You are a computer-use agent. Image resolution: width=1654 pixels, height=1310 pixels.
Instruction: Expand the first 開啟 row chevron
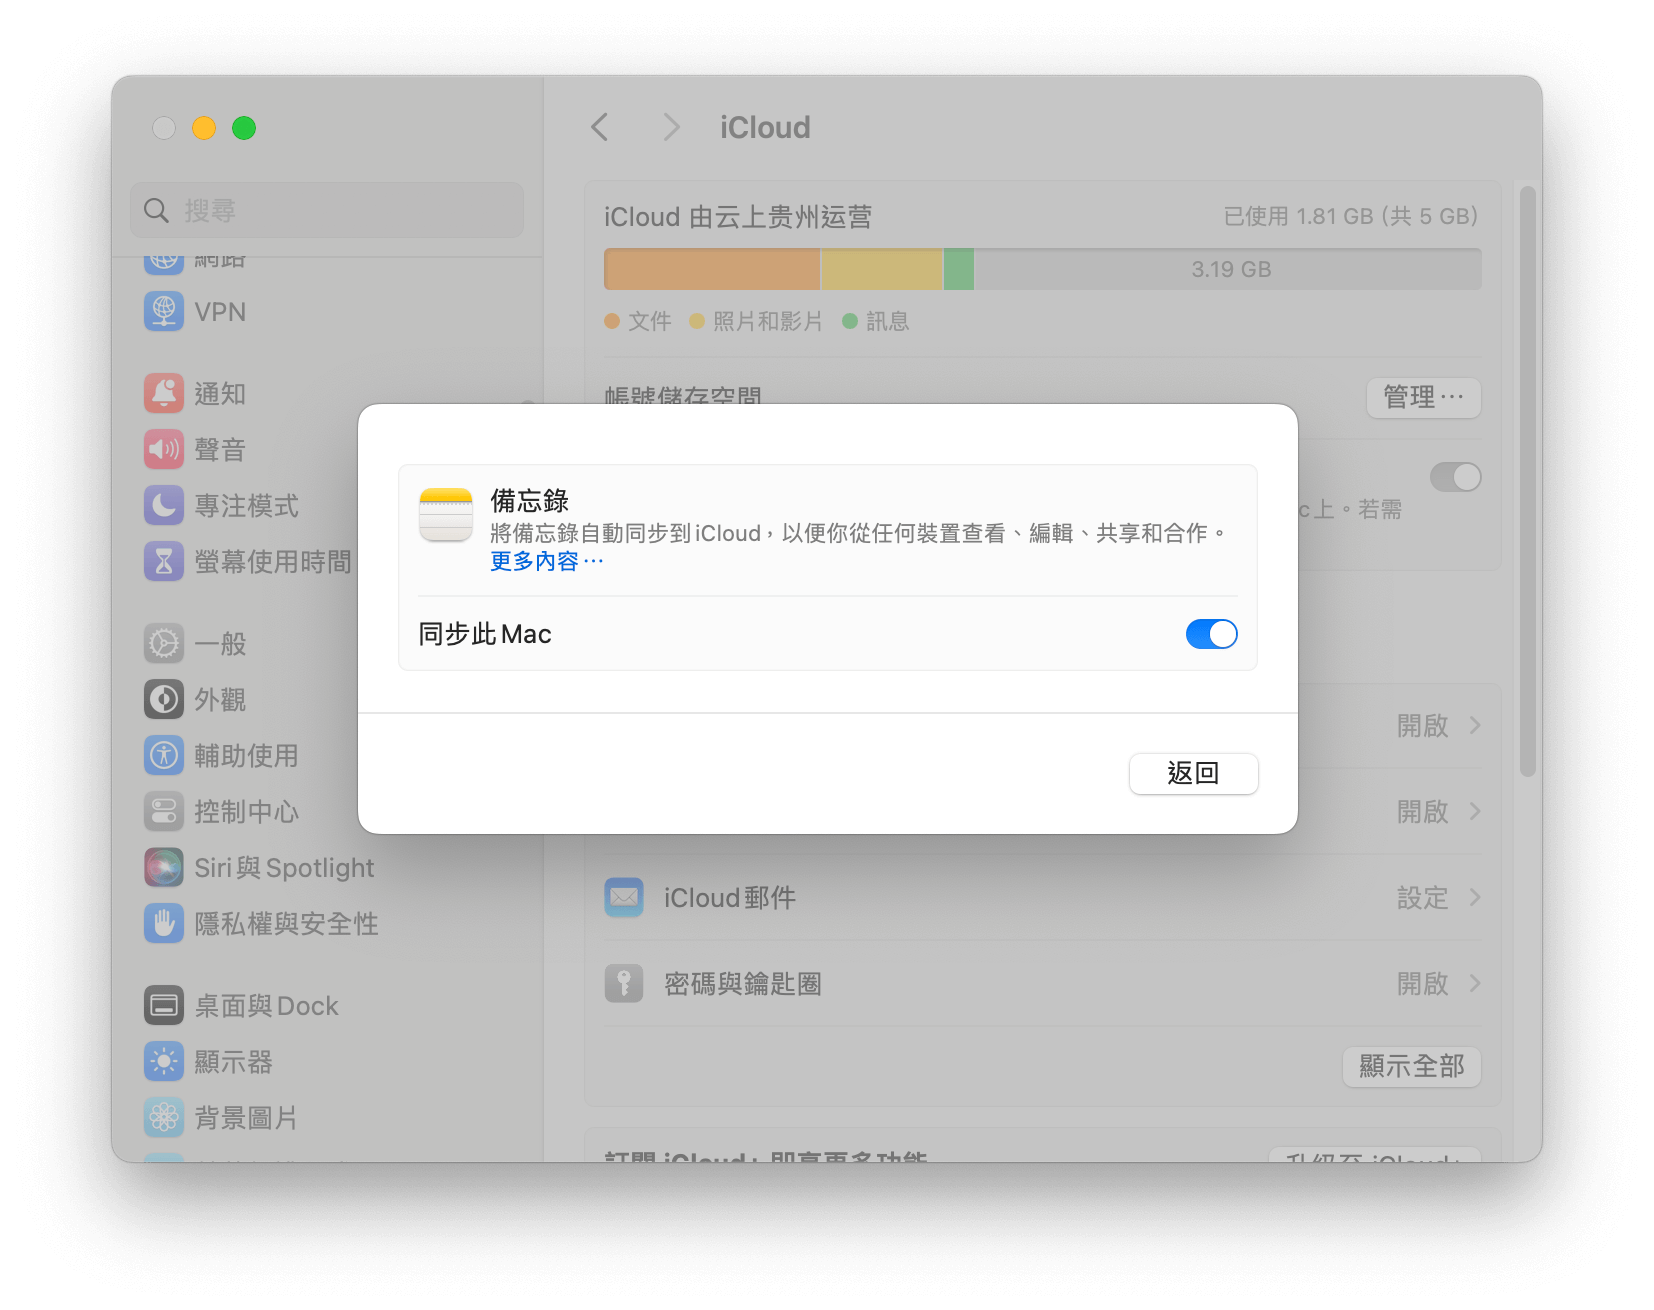tap(1475, 725)
